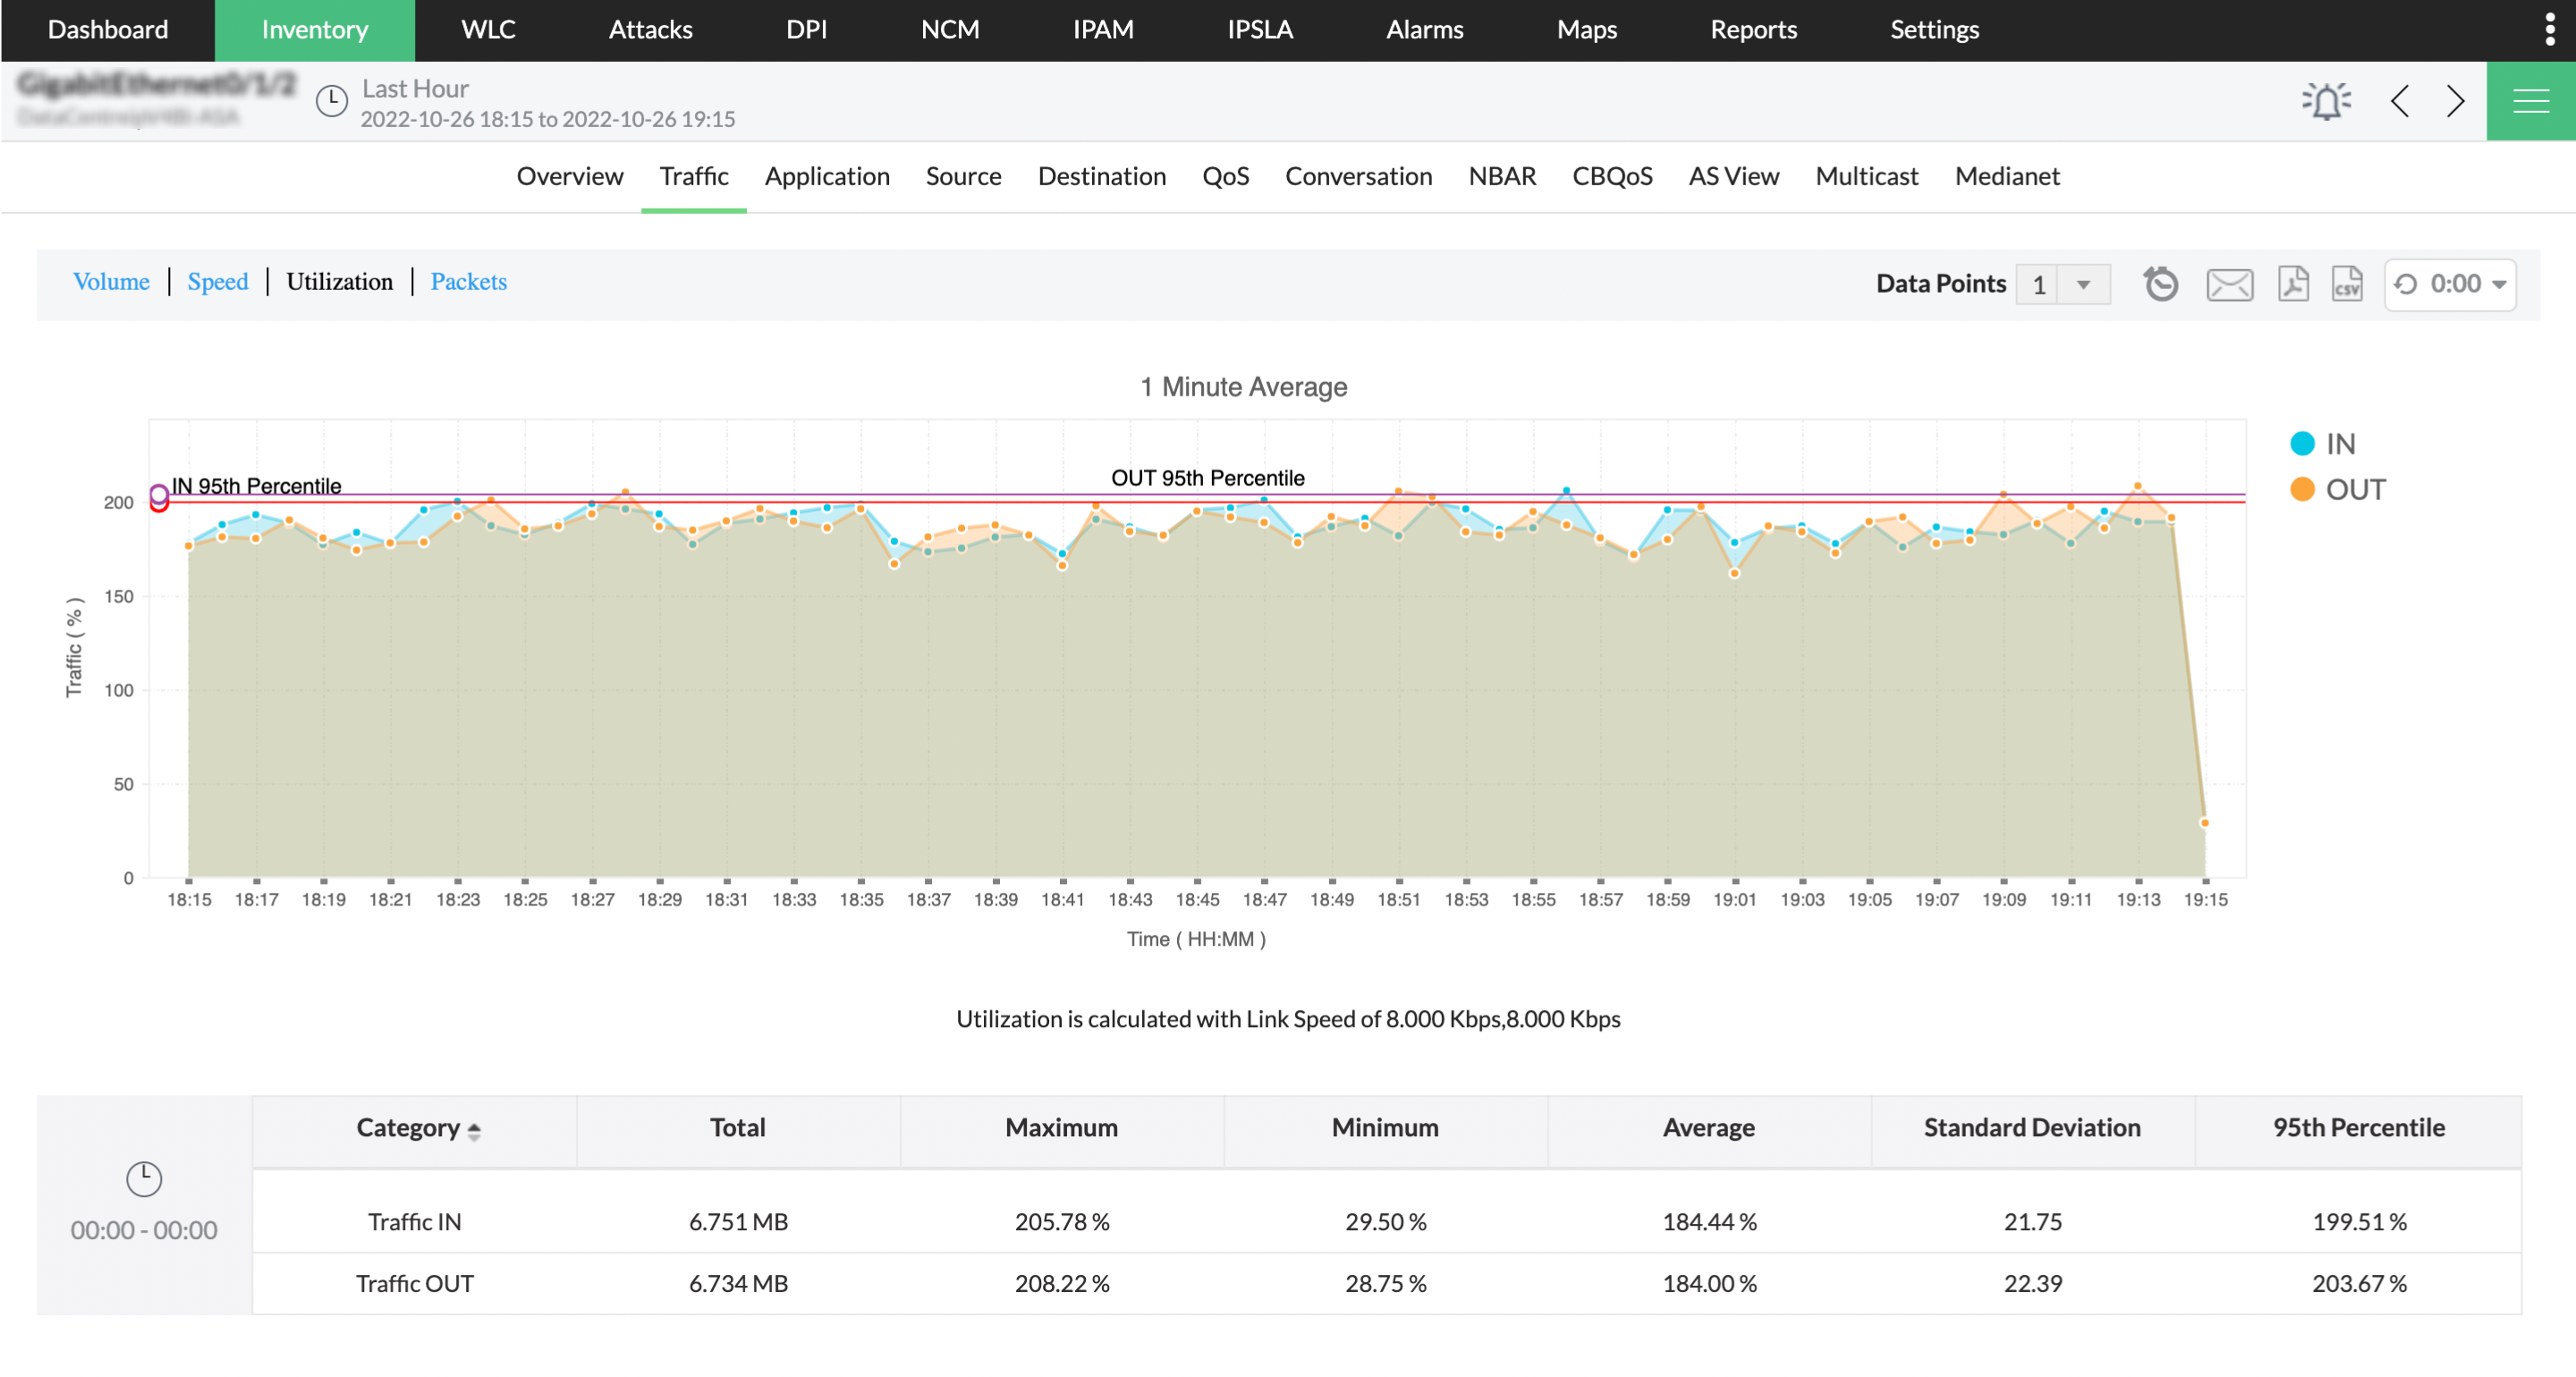Open the Alarms menu
The image size is (2576, 1377).
1424,29
